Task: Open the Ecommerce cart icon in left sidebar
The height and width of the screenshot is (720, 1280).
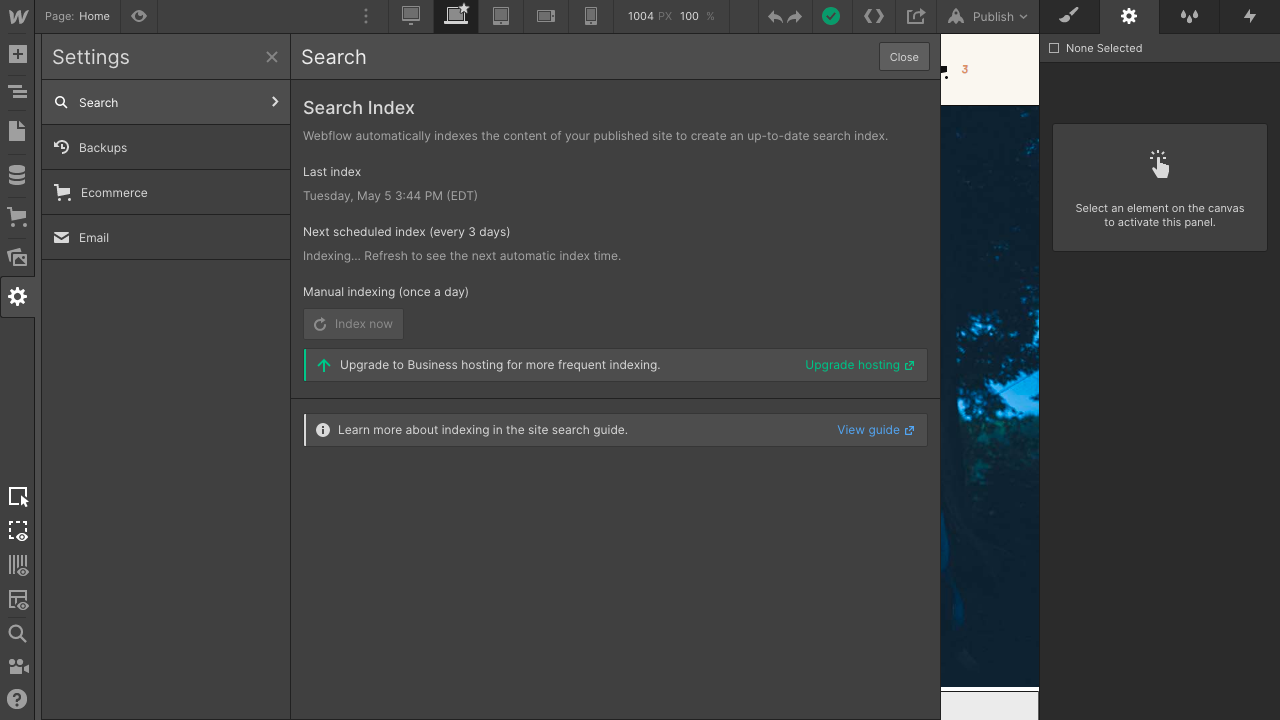Action: (17, 216)
